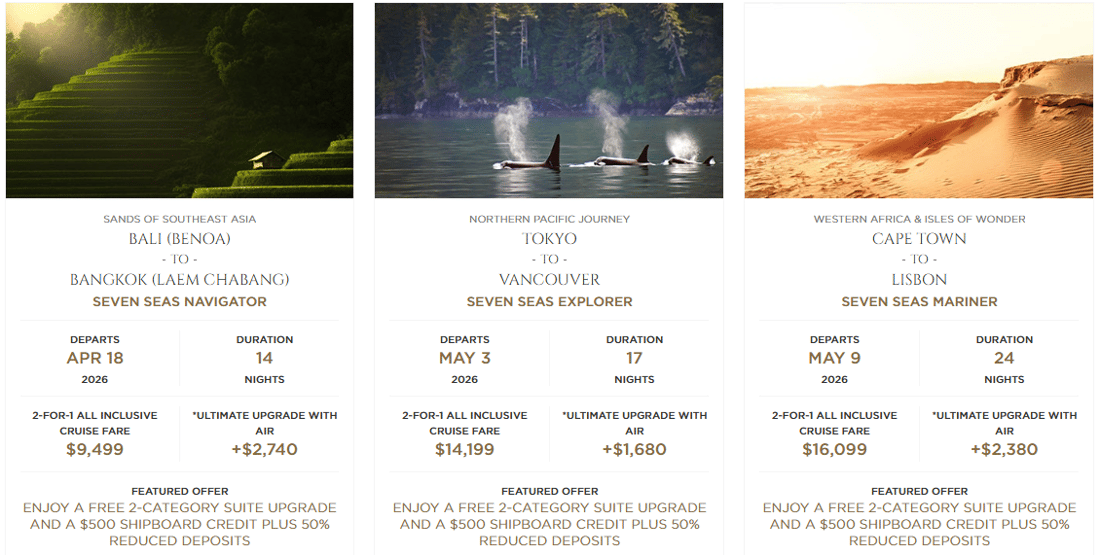Open the rice terraces cruise image
This screenshot has width=1100, height=555.
(x=179, y=100)
